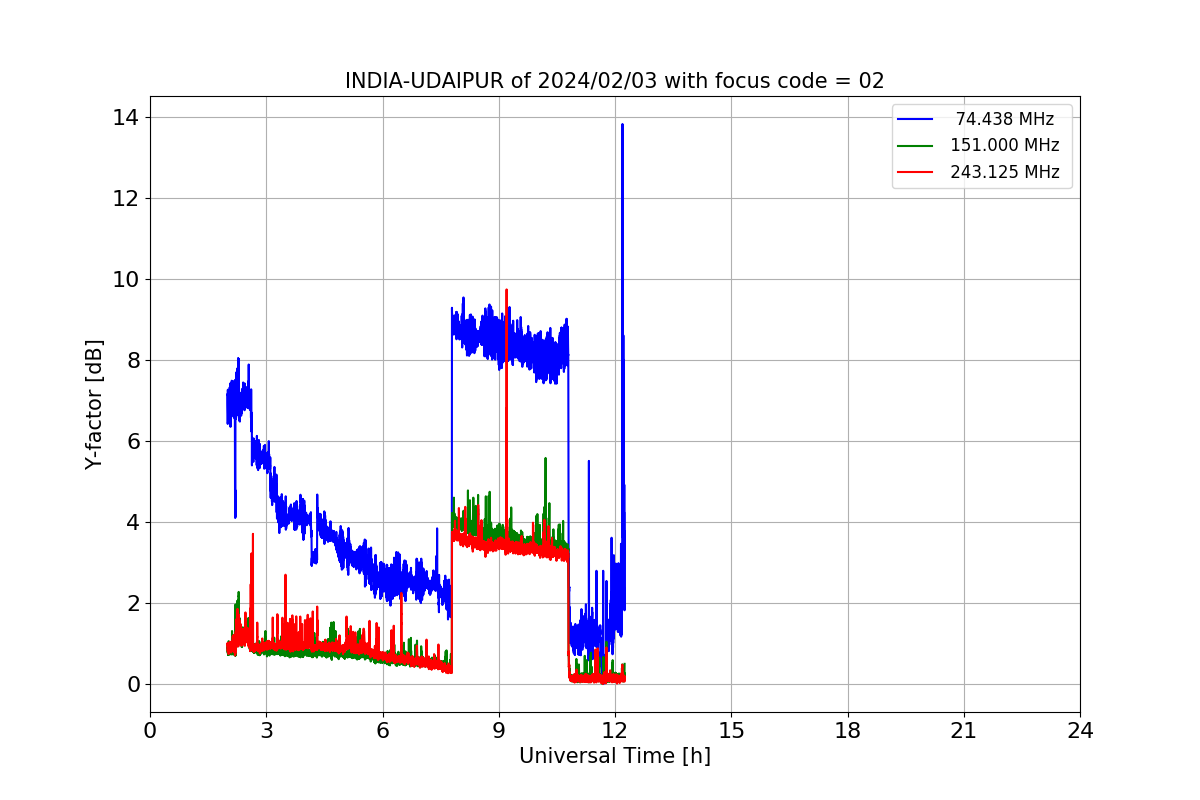Screen dimensions: 1200x800
Task: Click the green spike peak near 5.6 dB
Action: coord(545,459)
